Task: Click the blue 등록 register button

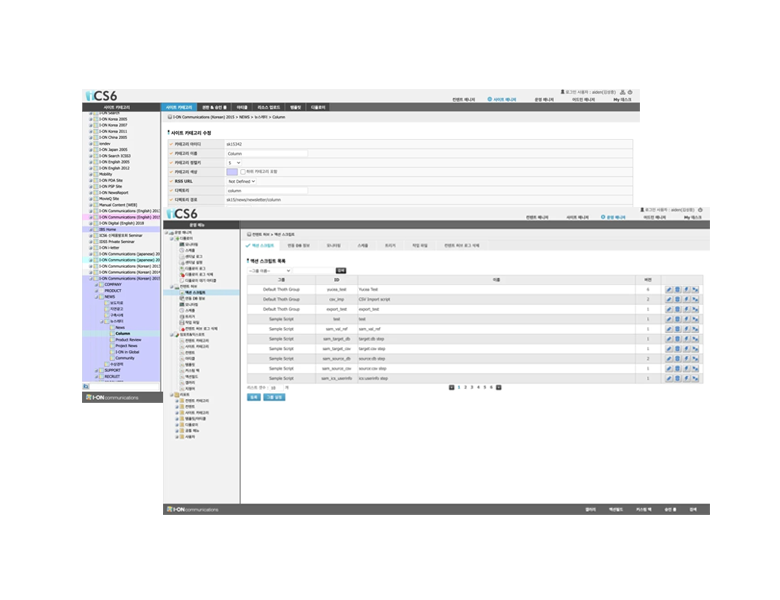Action: 253,397
